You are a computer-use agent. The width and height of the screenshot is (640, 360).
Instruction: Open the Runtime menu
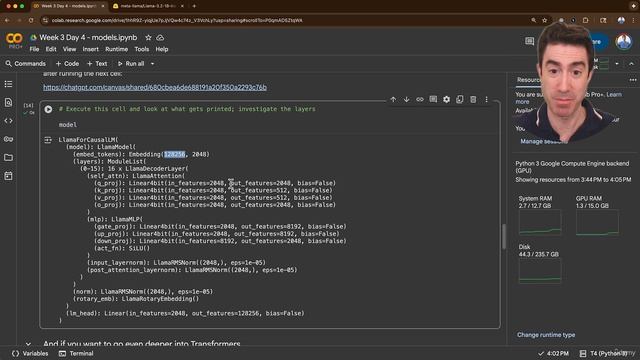116,49
